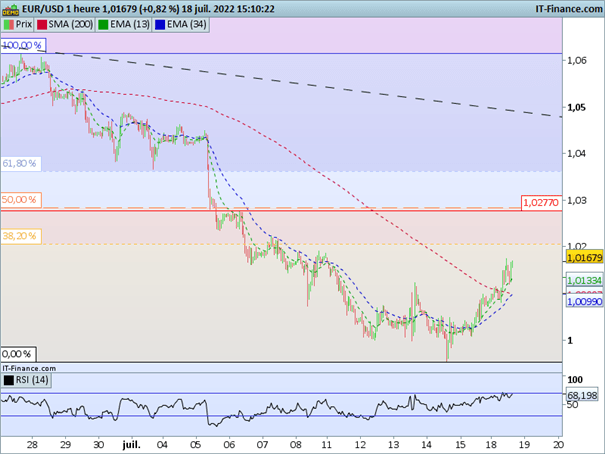Click the blue 1,00990 EMA value tag
The height and width of the screenshot is (454, 605).
tap(585, 301)
